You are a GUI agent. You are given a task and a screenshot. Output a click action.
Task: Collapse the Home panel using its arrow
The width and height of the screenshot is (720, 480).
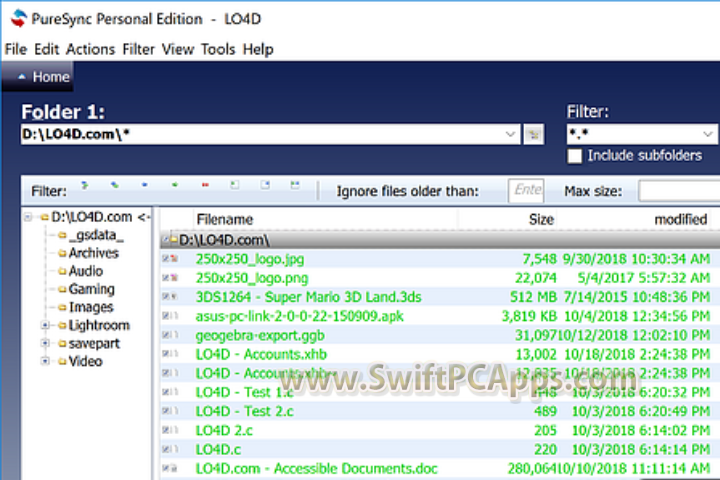pyautogui.click(x=22, y=77)
